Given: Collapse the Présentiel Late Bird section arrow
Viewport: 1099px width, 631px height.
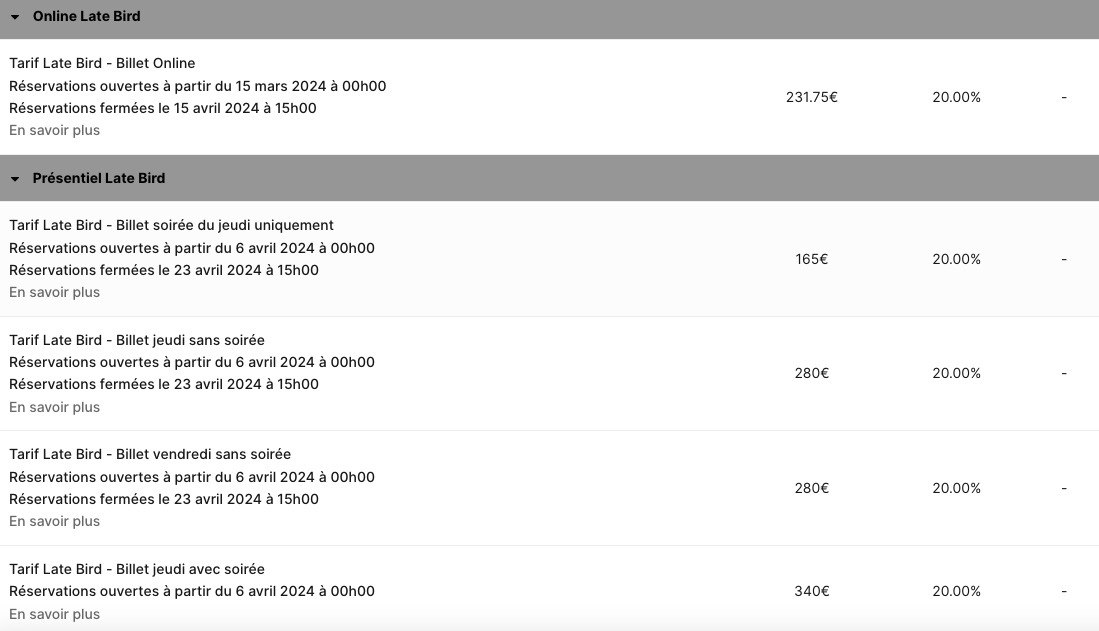Looking at the screenshot, I should click(x=15, y=179).
